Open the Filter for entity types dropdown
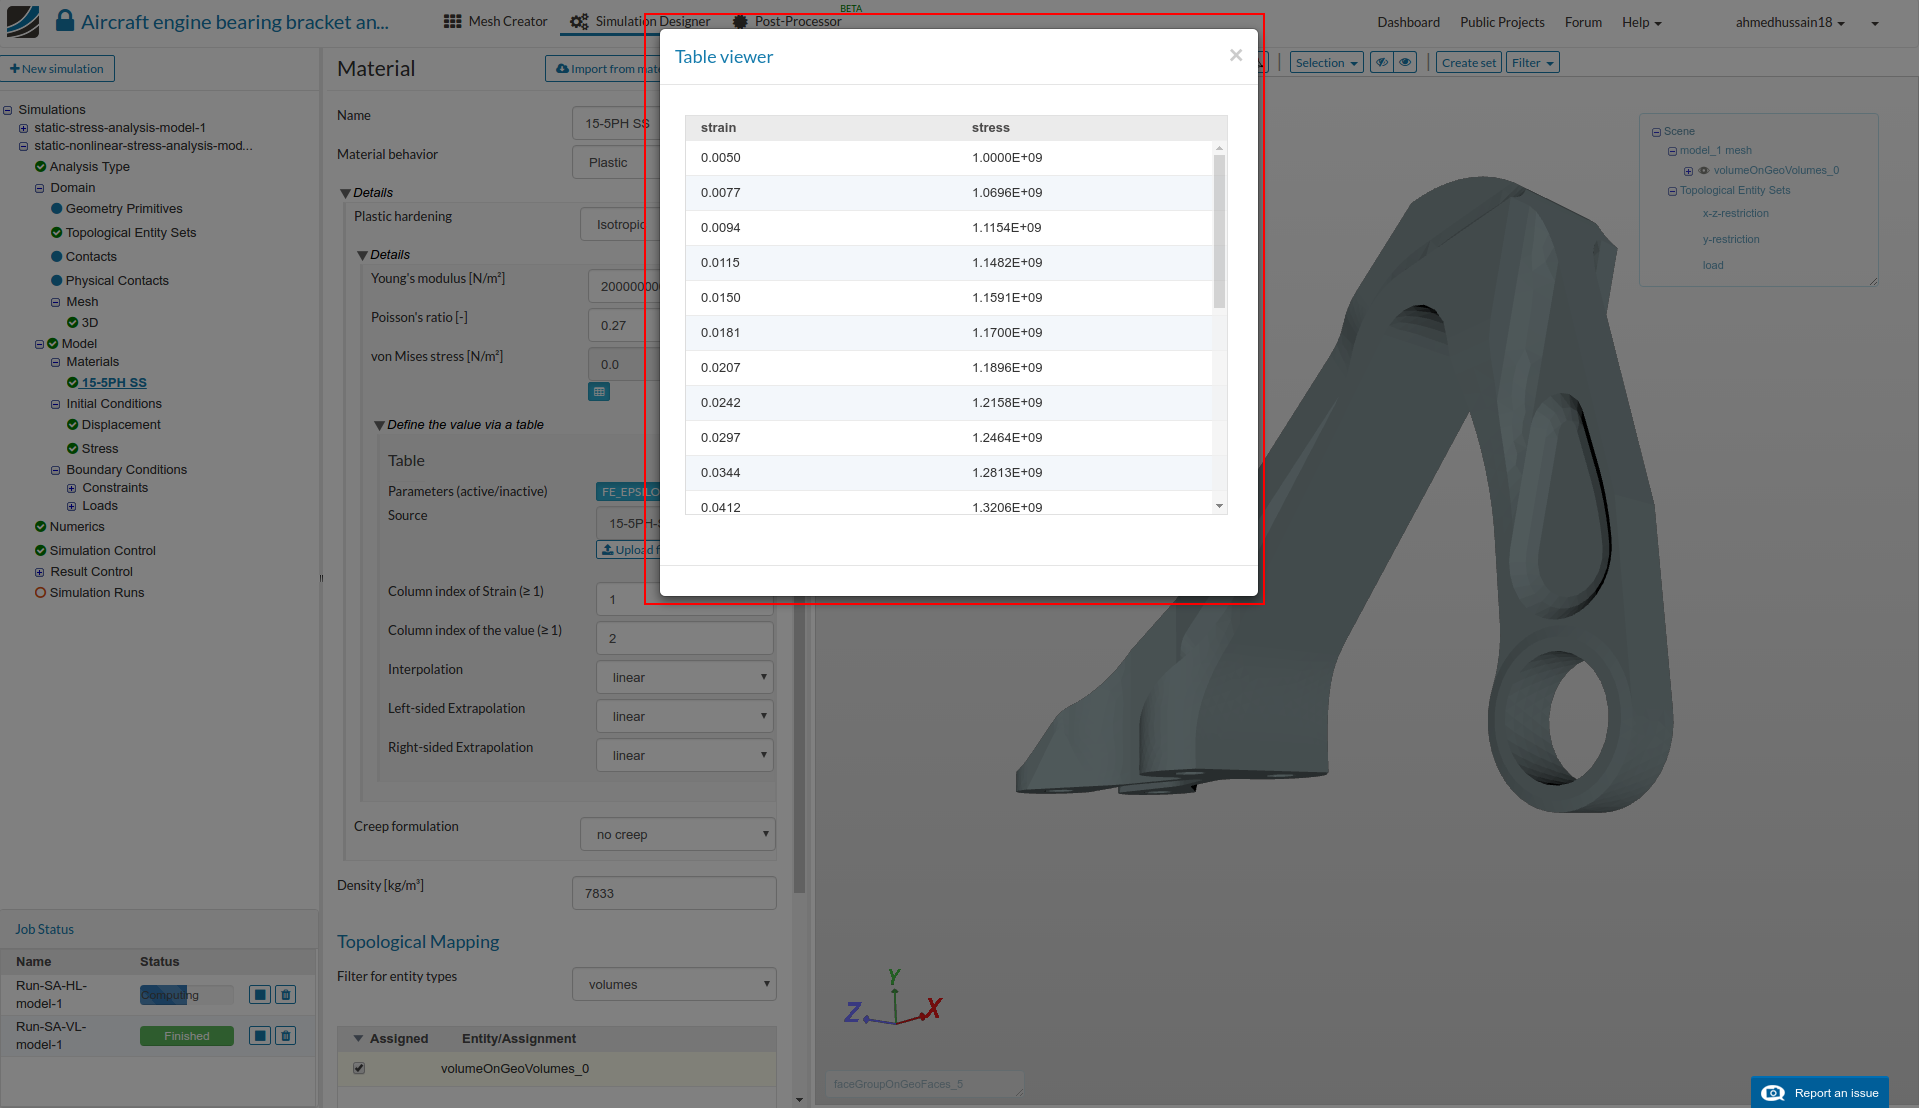The height and width of the screenshot is (1108, 1919). click(x=674, y=985)
